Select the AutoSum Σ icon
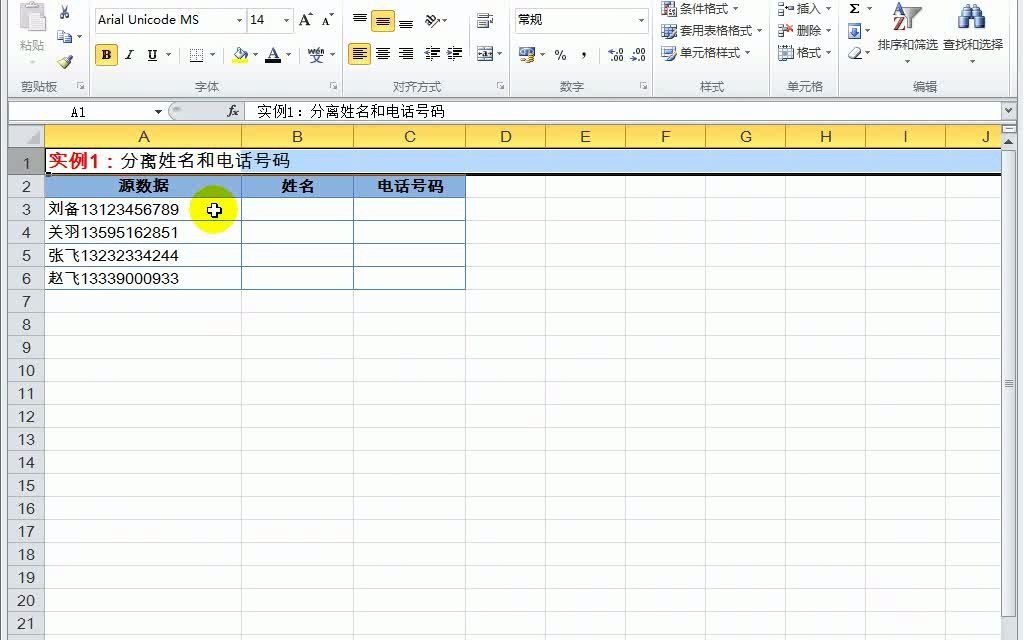 coord(853,10)
